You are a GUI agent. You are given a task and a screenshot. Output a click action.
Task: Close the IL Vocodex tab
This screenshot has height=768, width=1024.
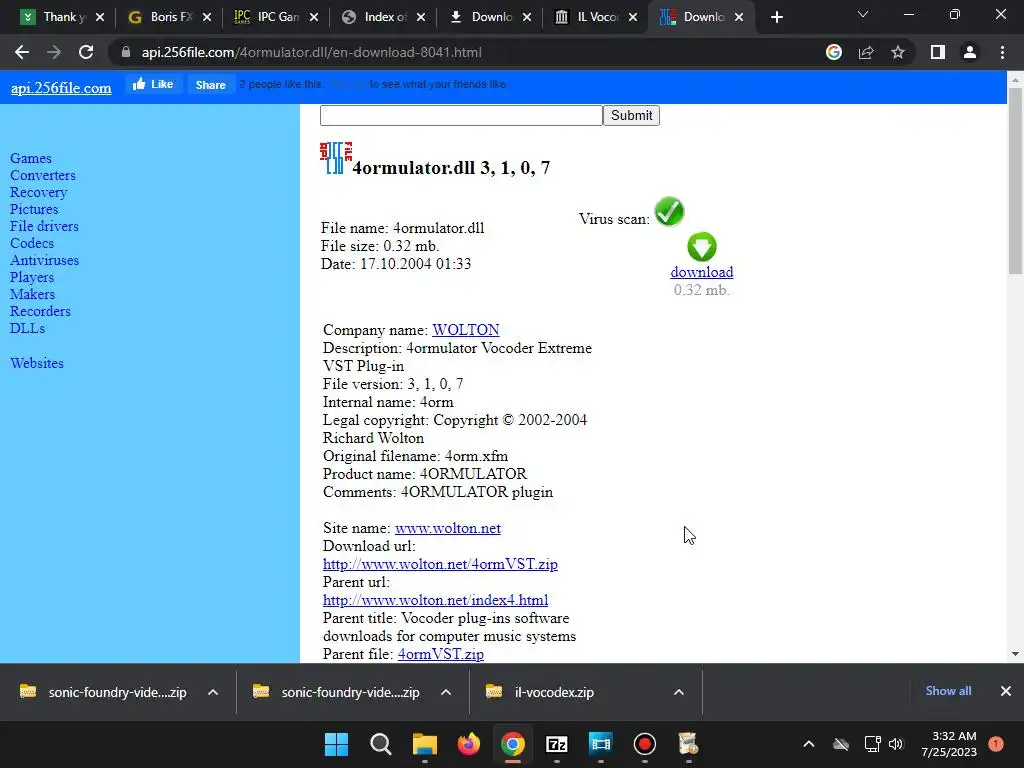[633, 18]
